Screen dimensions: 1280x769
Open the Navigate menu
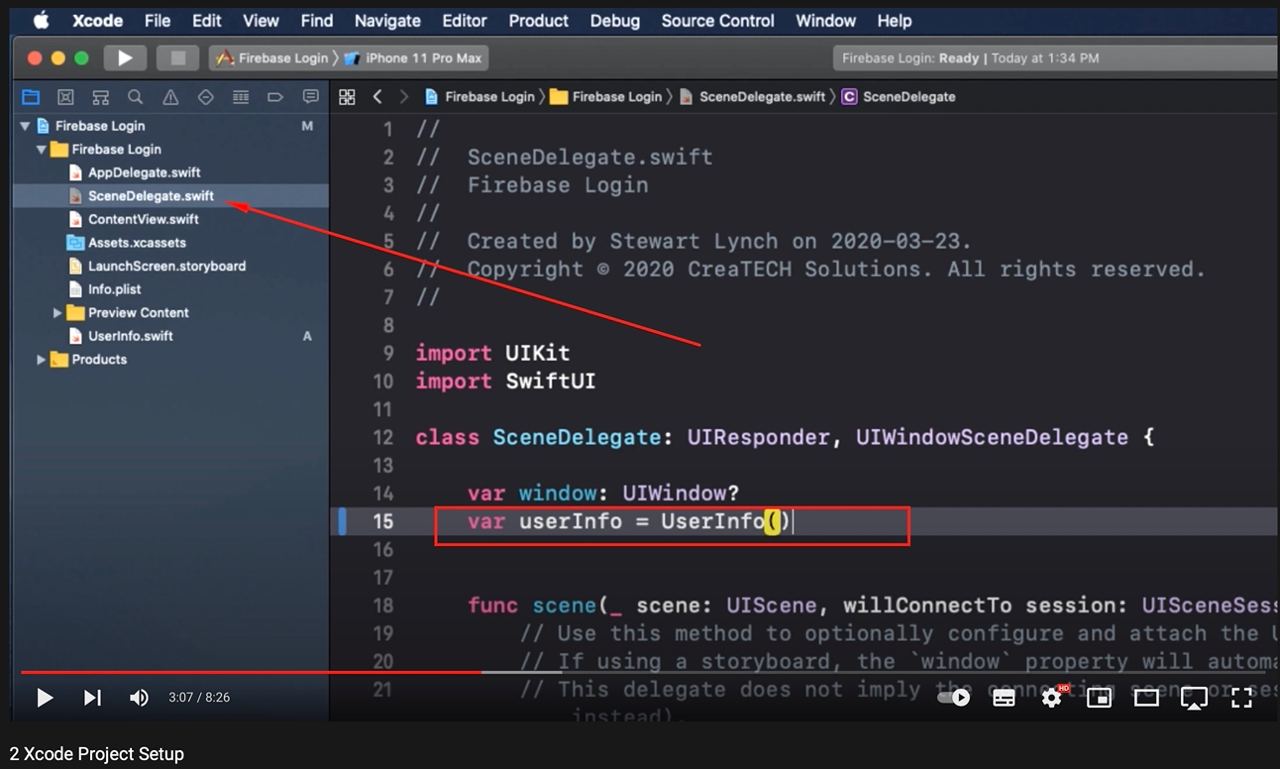click(x=388, y=20)
